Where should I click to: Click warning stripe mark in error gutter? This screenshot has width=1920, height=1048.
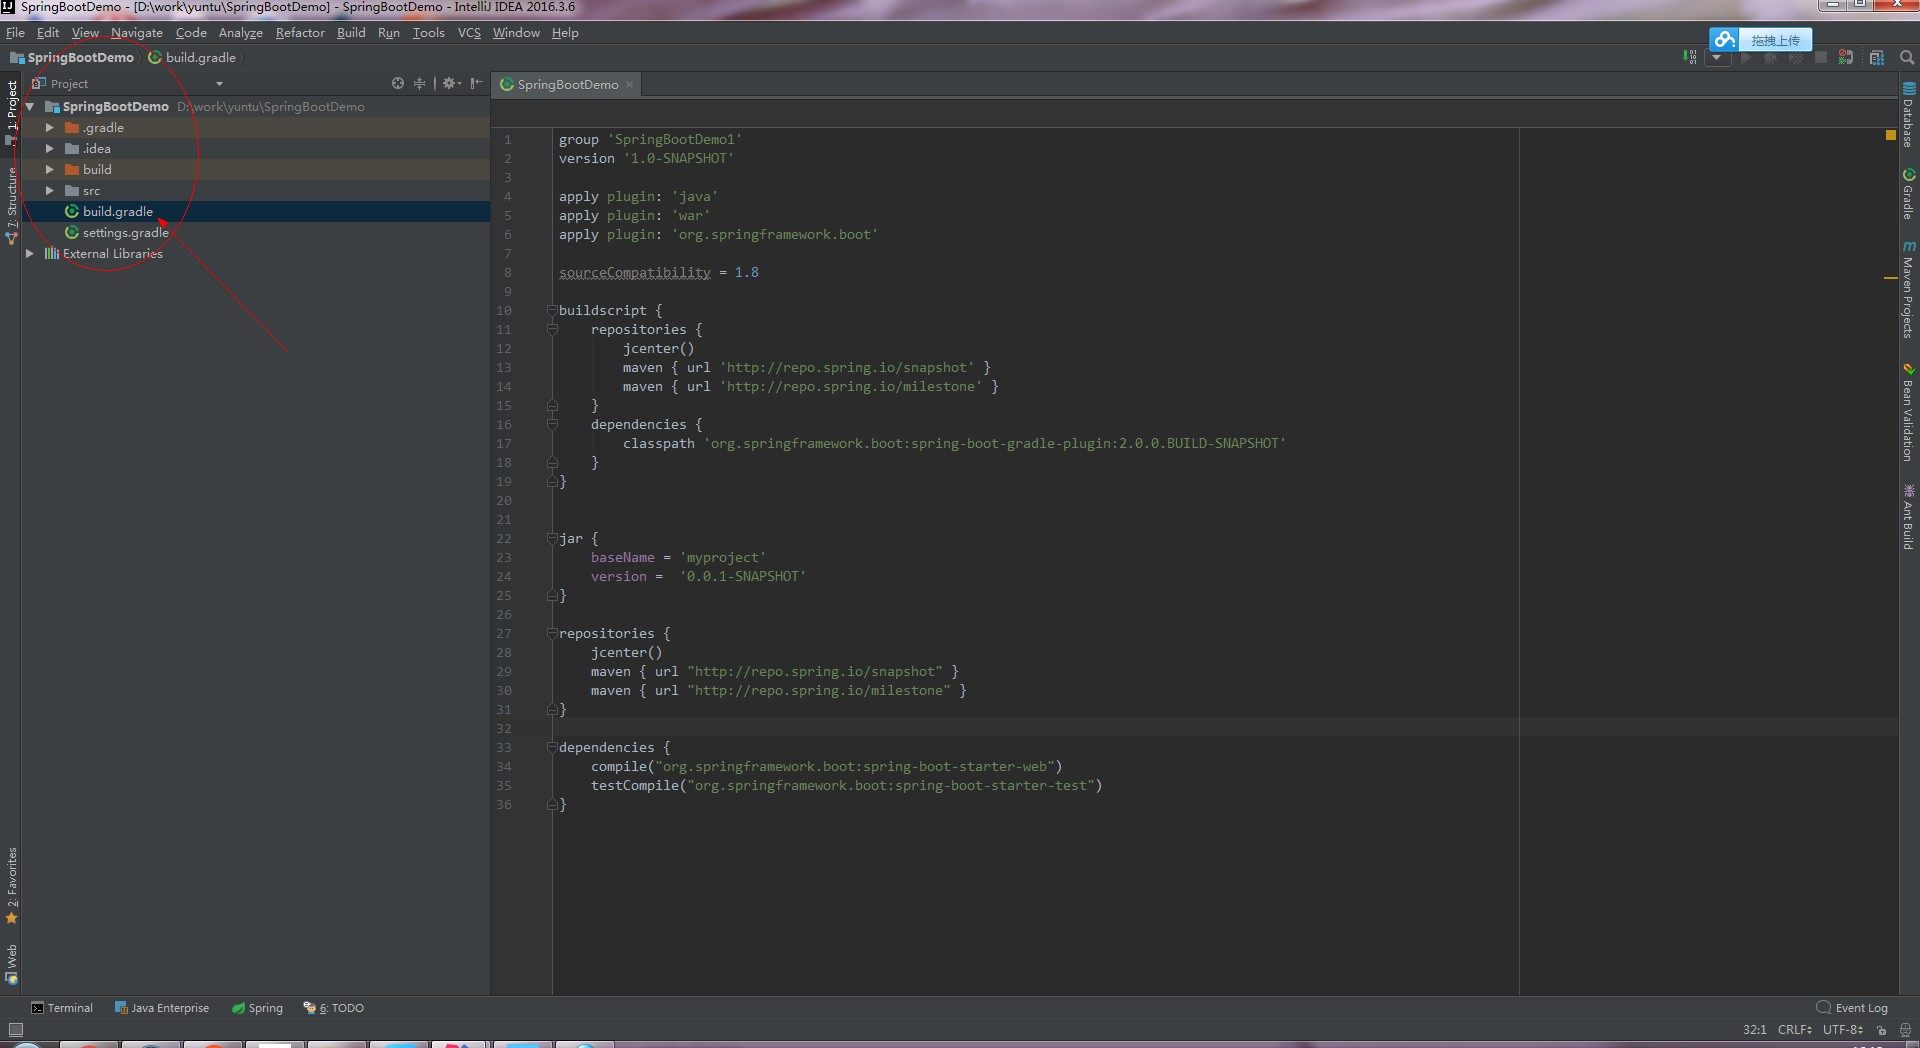(x=1890, y=277)
